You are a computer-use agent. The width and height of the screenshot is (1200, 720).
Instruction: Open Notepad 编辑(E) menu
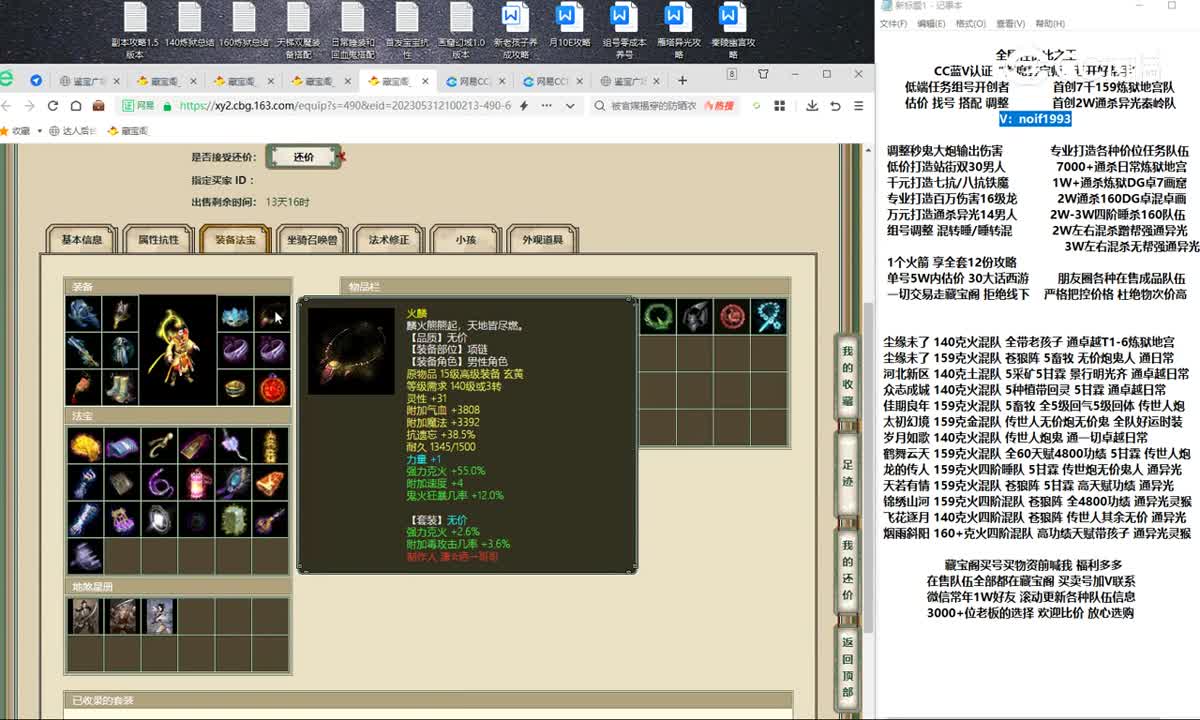(930, 23)
